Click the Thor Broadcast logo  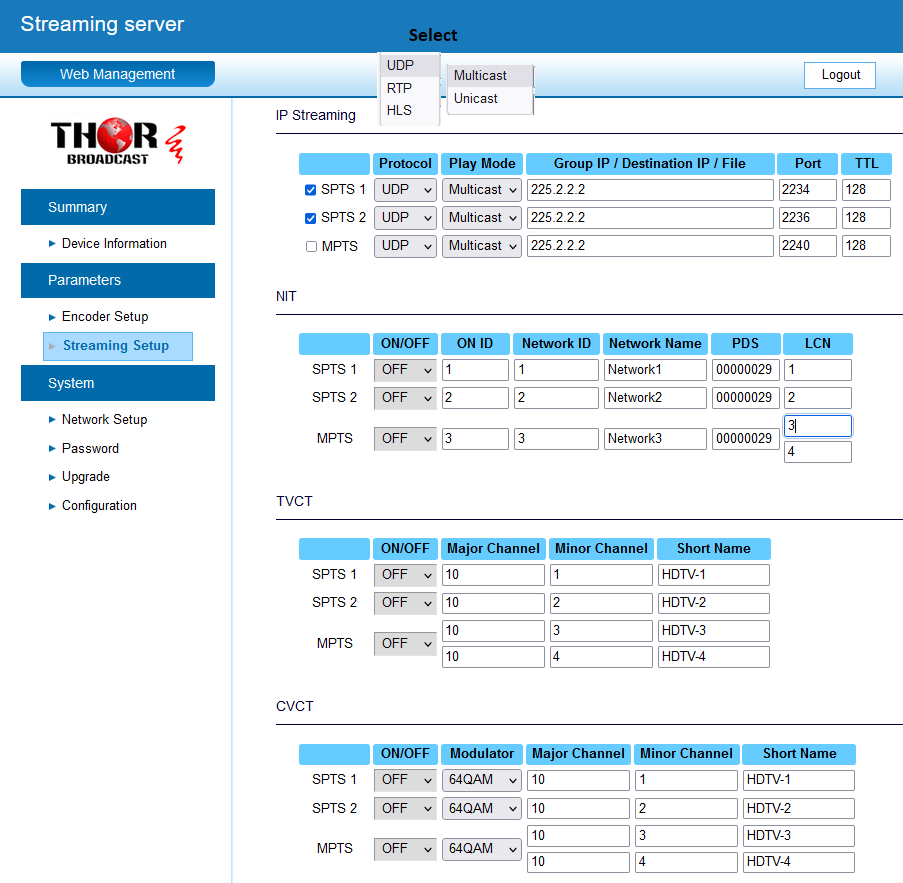[117, 141]
